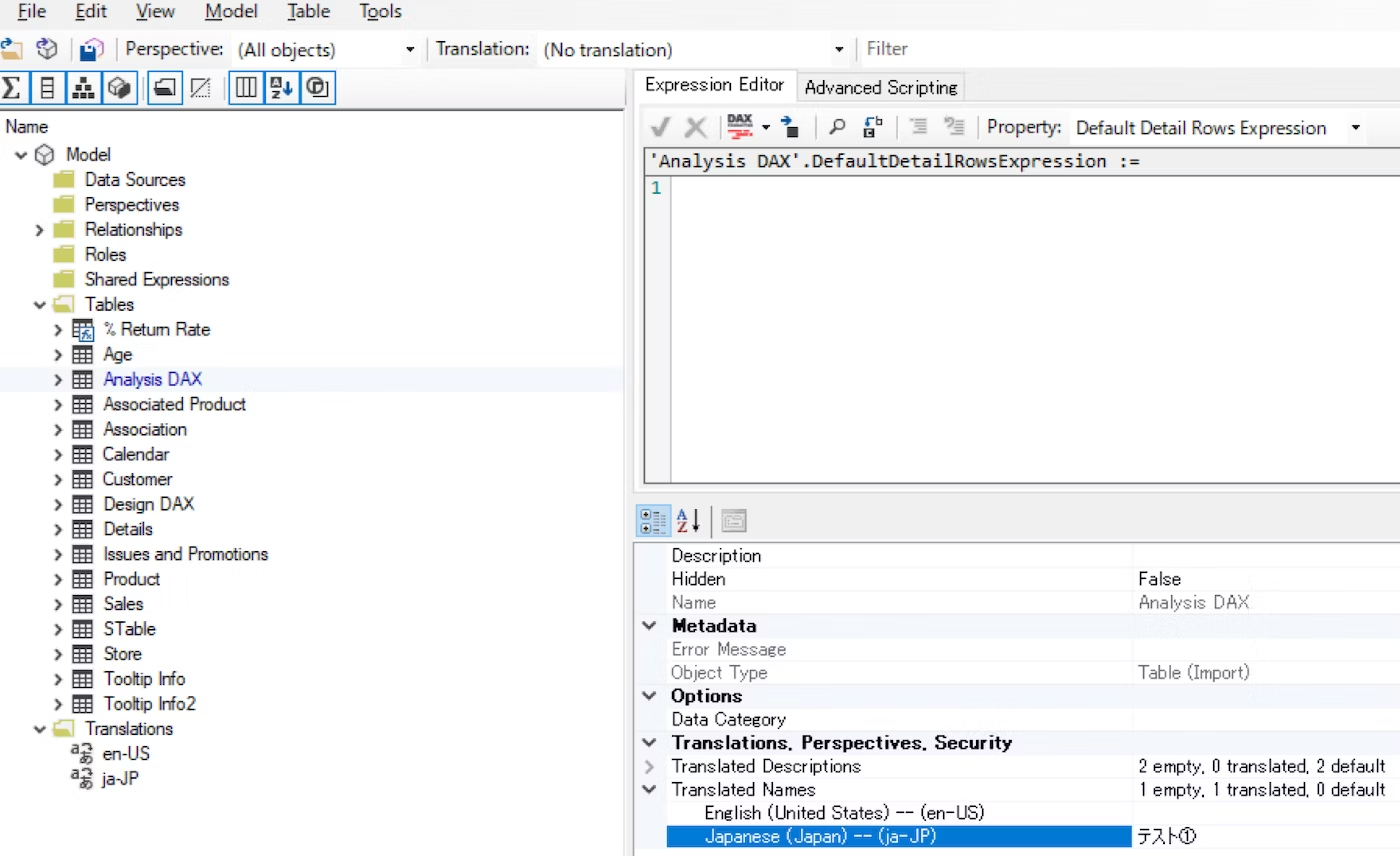Expand the Analysis DAX table
This screenshot has width=1400, height=856.
(58, 380)
